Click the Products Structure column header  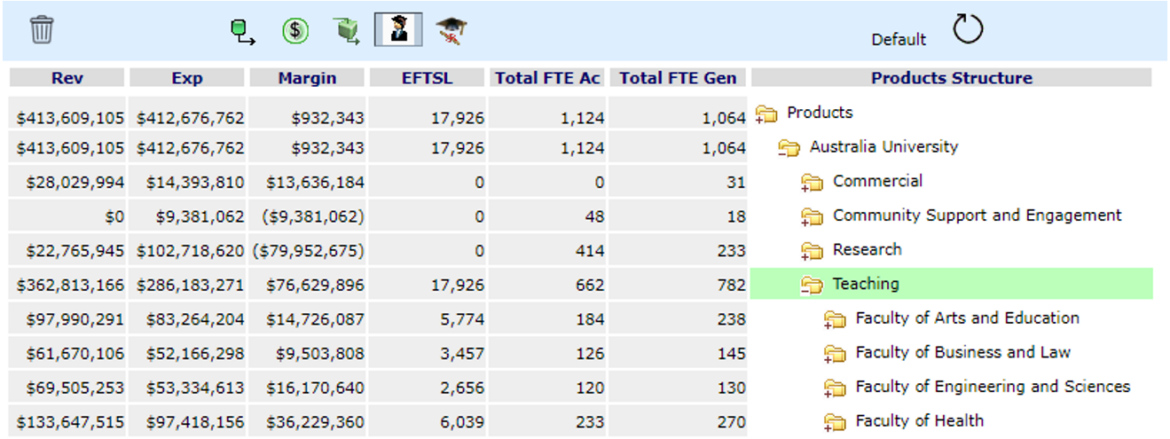tap(951, 78)
